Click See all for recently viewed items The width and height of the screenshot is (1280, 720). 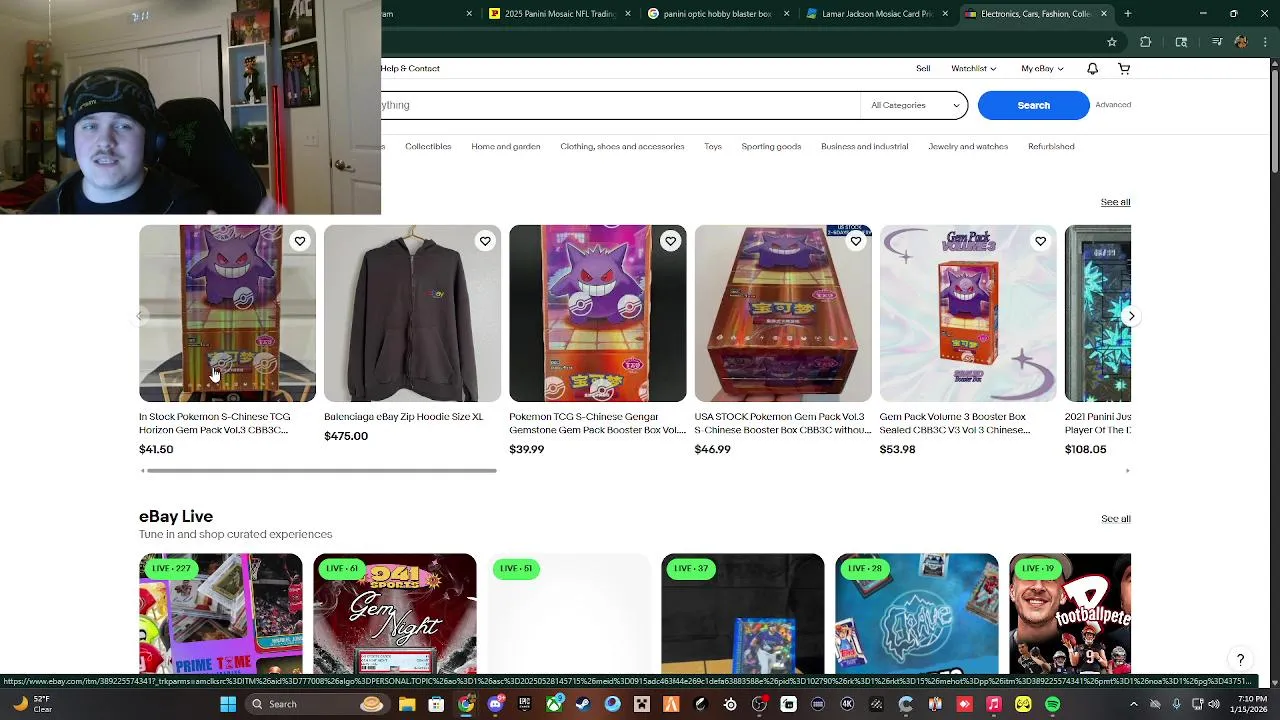[x=1115, y=202]
